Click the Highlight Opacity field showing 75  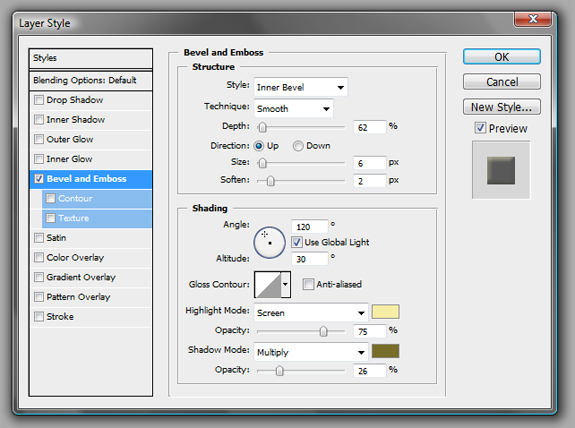tap(370, 331)
